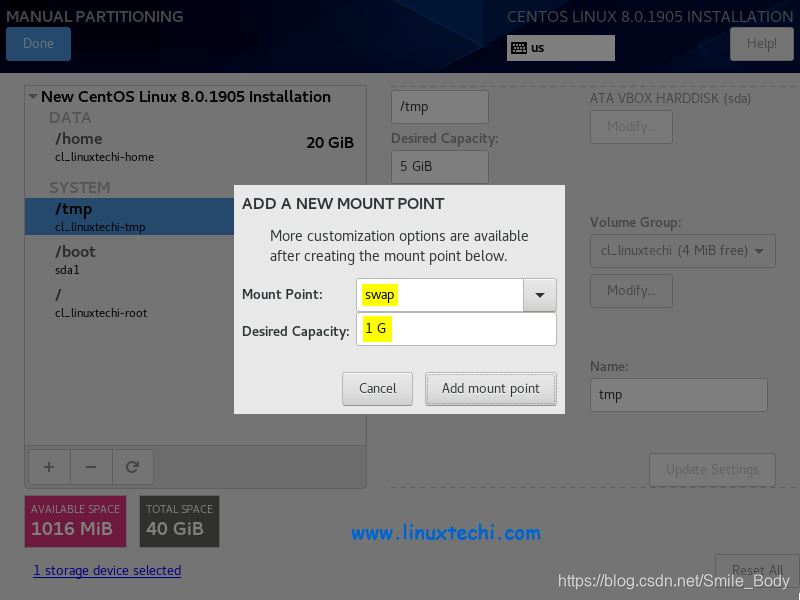This screenshot has height=600, width=800.
Task: Click Modify button below Volume Group
Action: (631, 291)
